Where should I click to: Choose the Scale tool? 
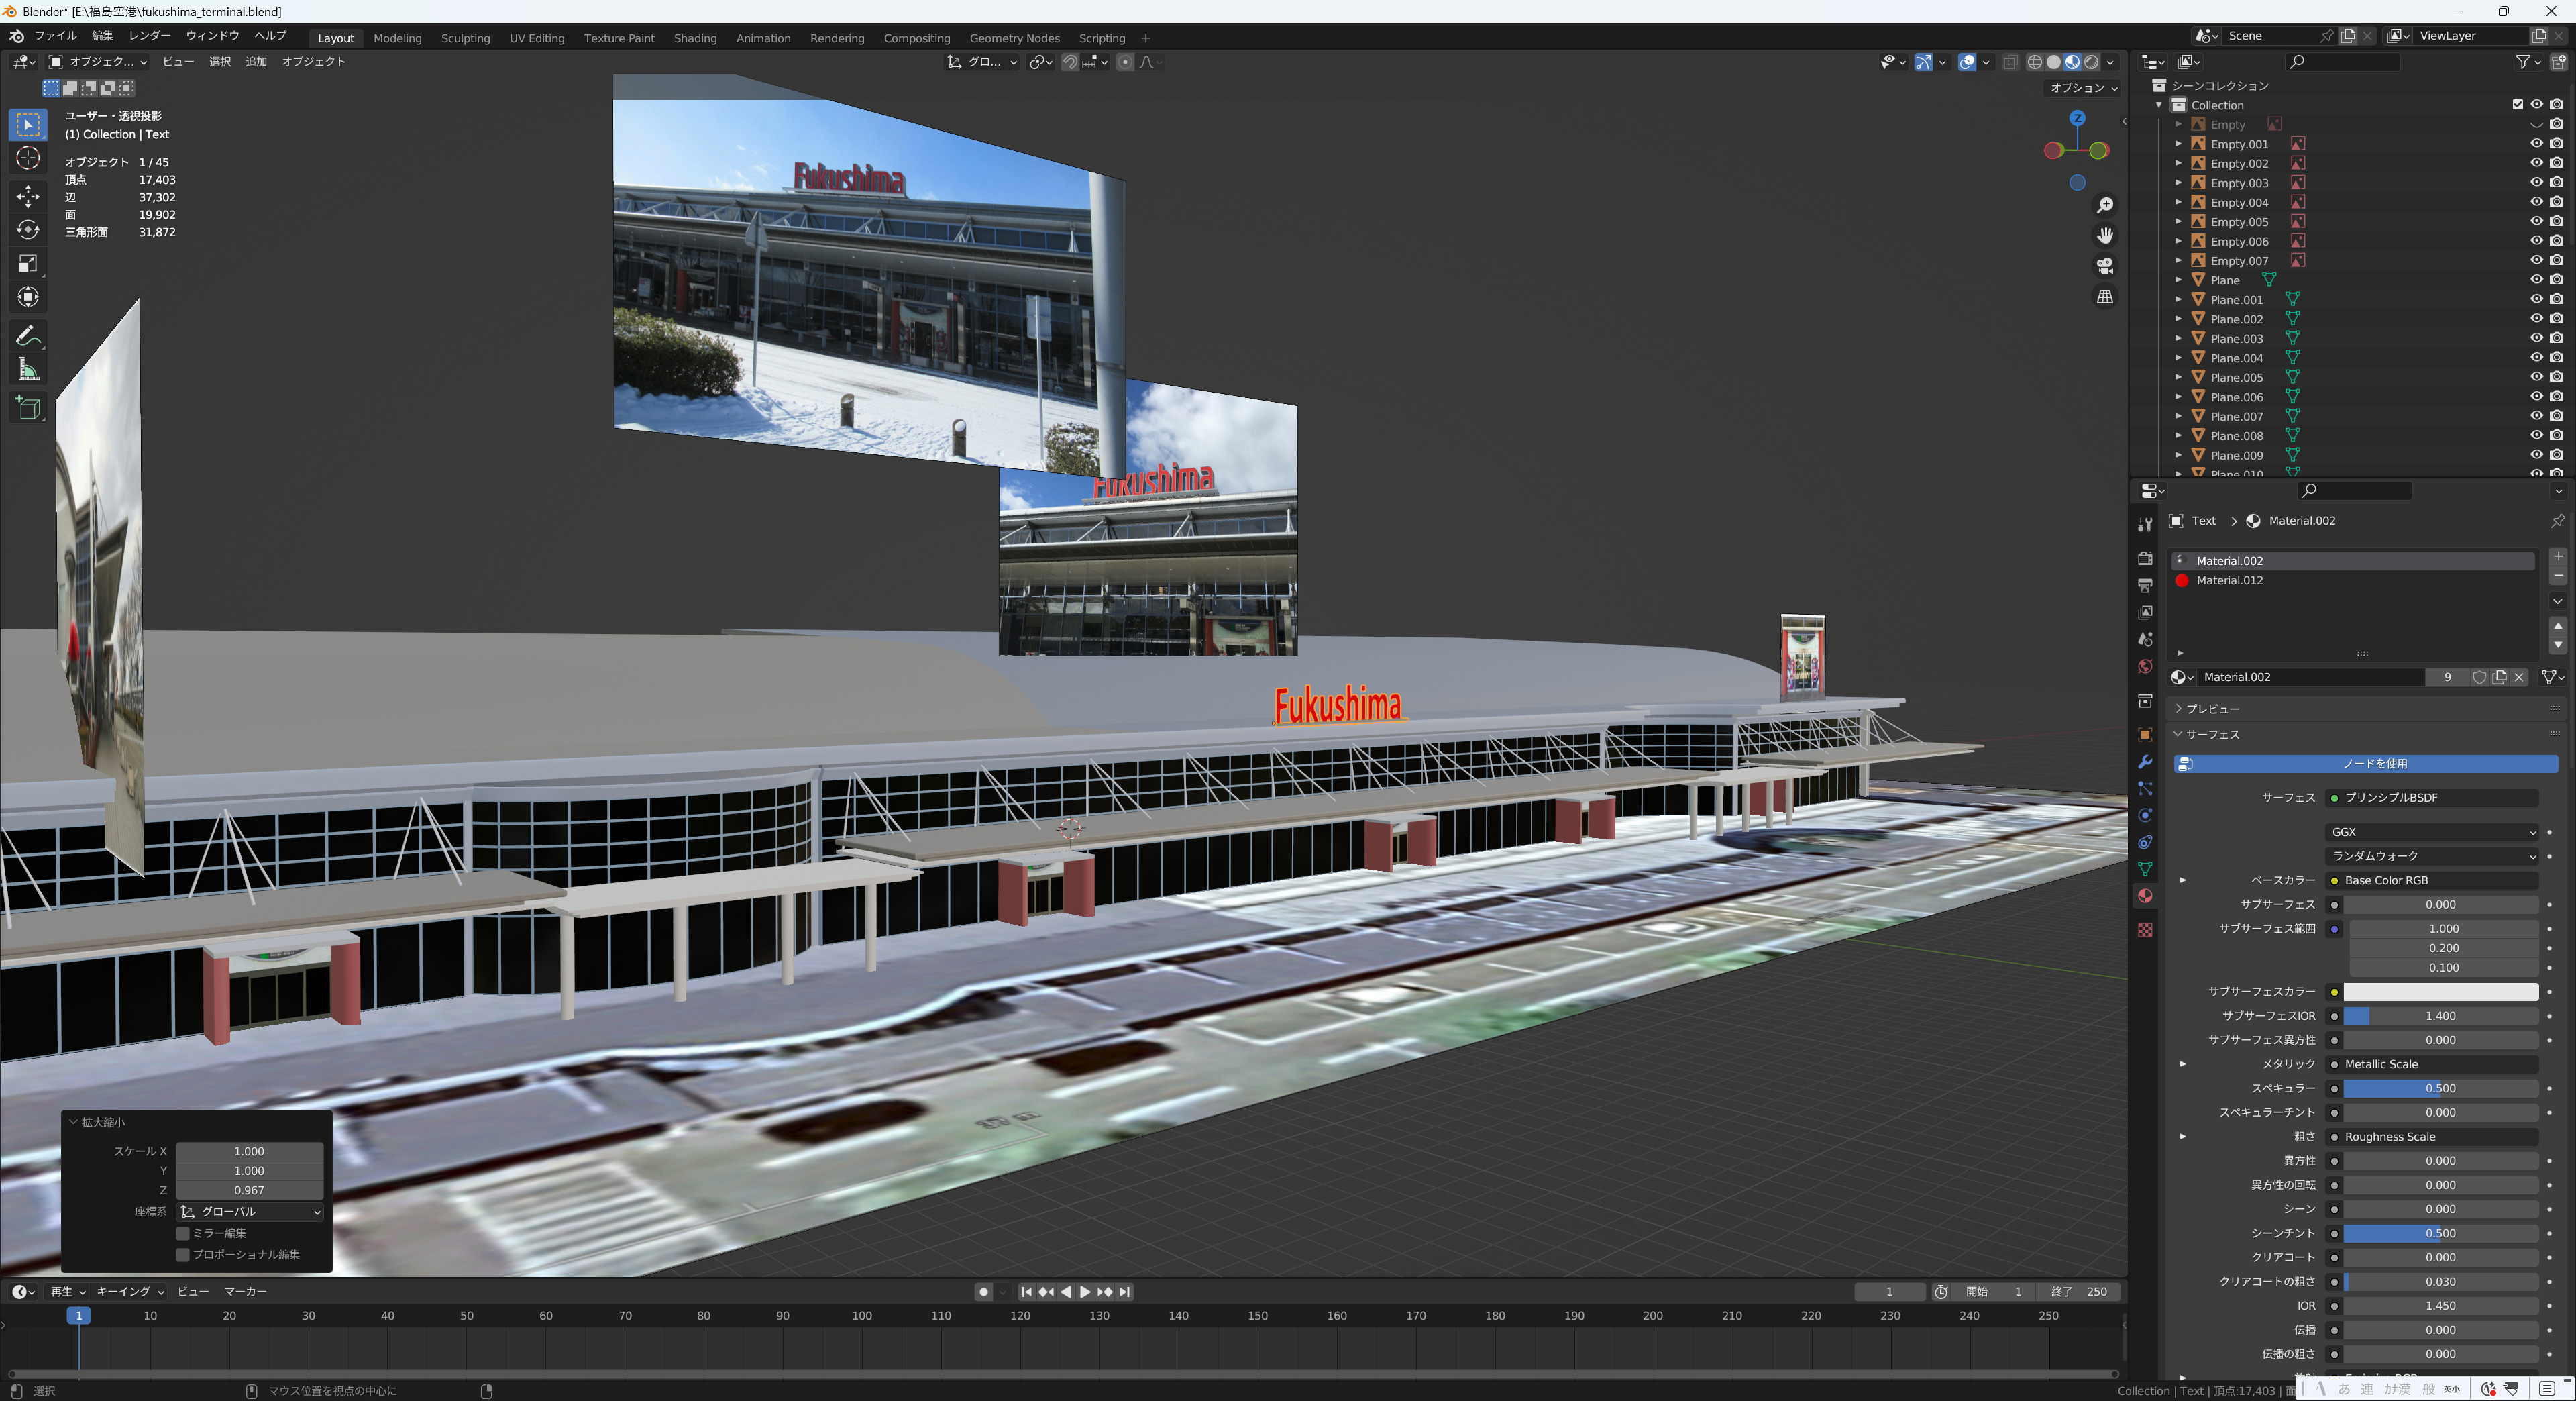[x=28, y=264]
